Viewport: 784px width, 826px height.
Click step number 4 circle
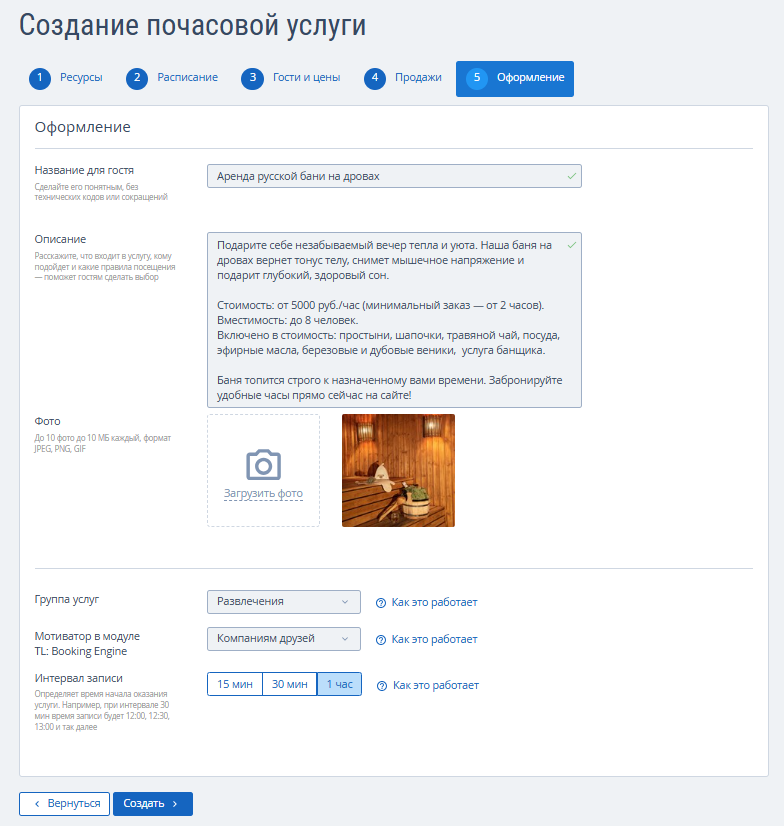tap(375, 78)
